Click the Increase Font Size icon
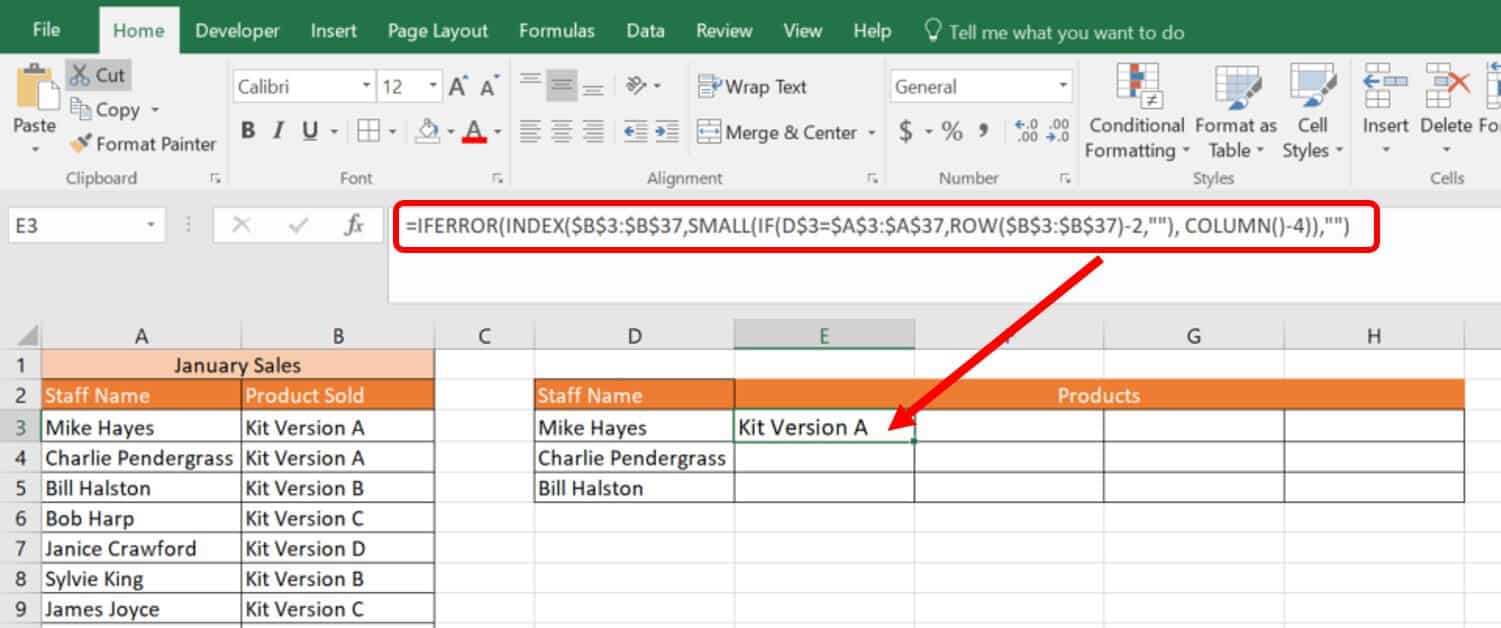This screenshot has height=628, width=1501. click(x=458, y=87)
